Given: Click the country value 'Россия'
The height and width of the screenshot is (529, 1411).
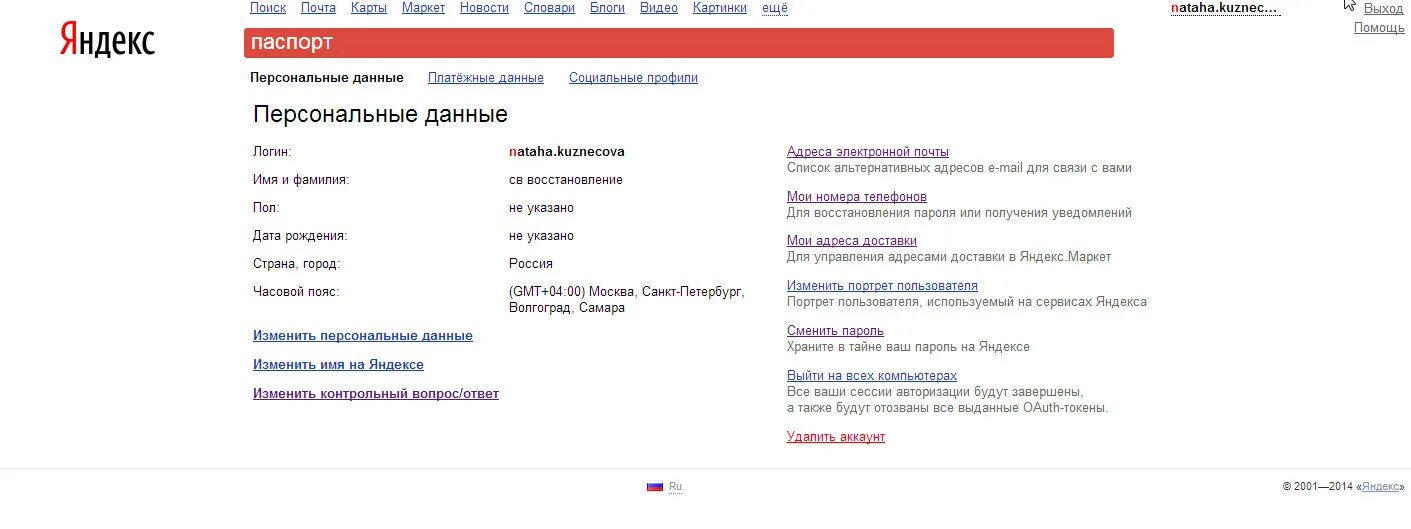Looking at the screenshot, I should [x=531, y=264].
